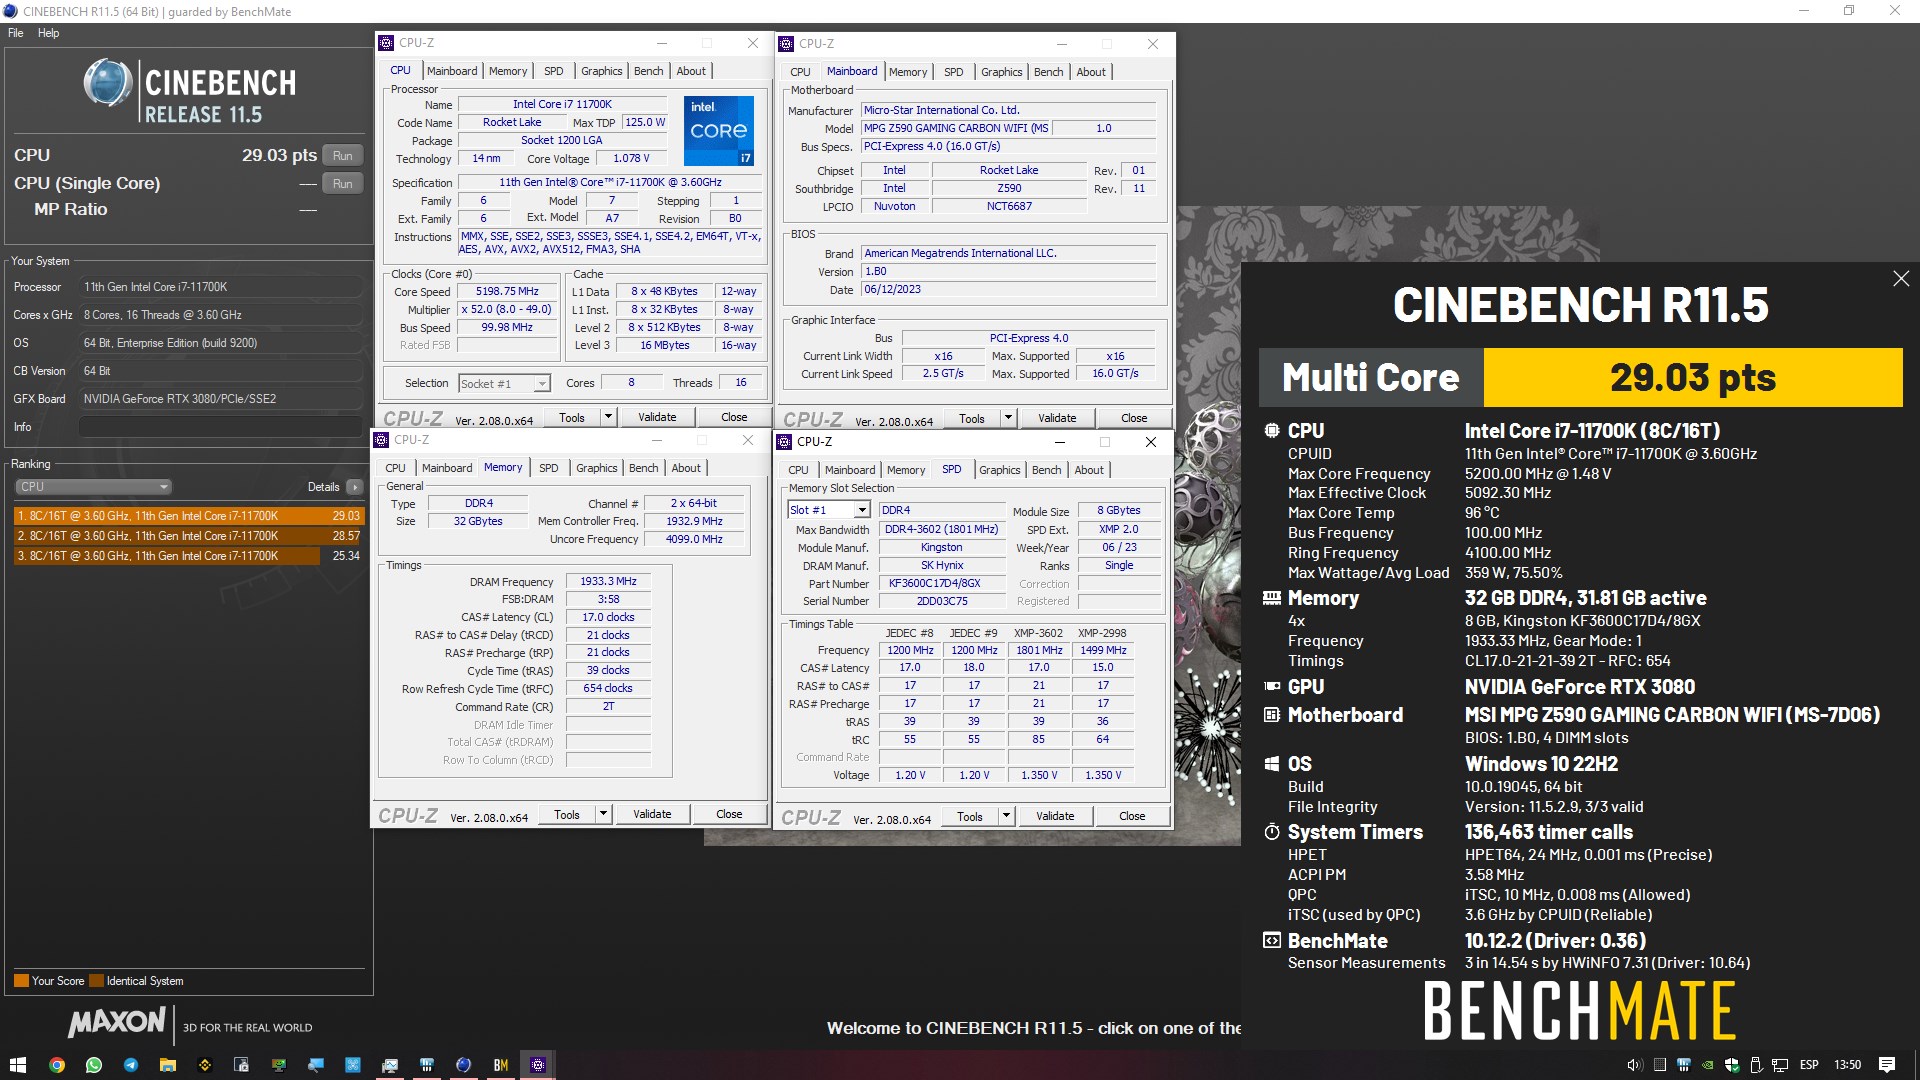Select ranking row 1 with score 29.03
Viewport: 1920px width, 1080px height.
pos(189,516)
